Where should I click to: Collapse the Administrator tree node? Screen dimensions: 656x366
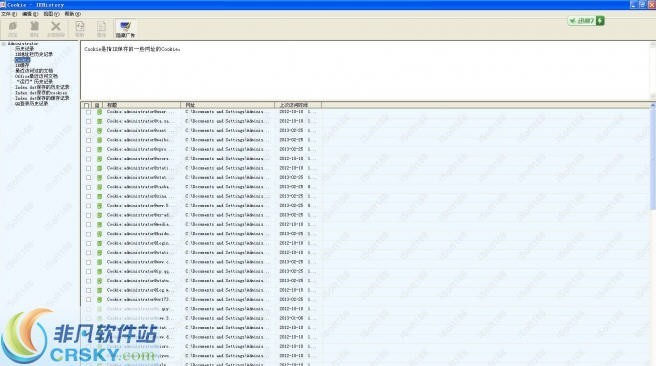tap(3, 44)
